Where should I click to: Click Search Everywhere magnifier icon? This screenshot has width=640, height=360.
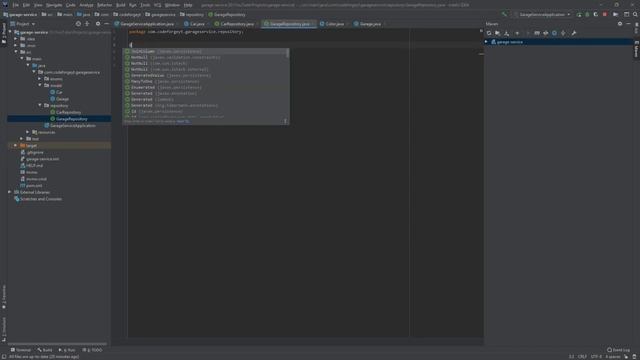pyautogui.click(x=635, y=14)
